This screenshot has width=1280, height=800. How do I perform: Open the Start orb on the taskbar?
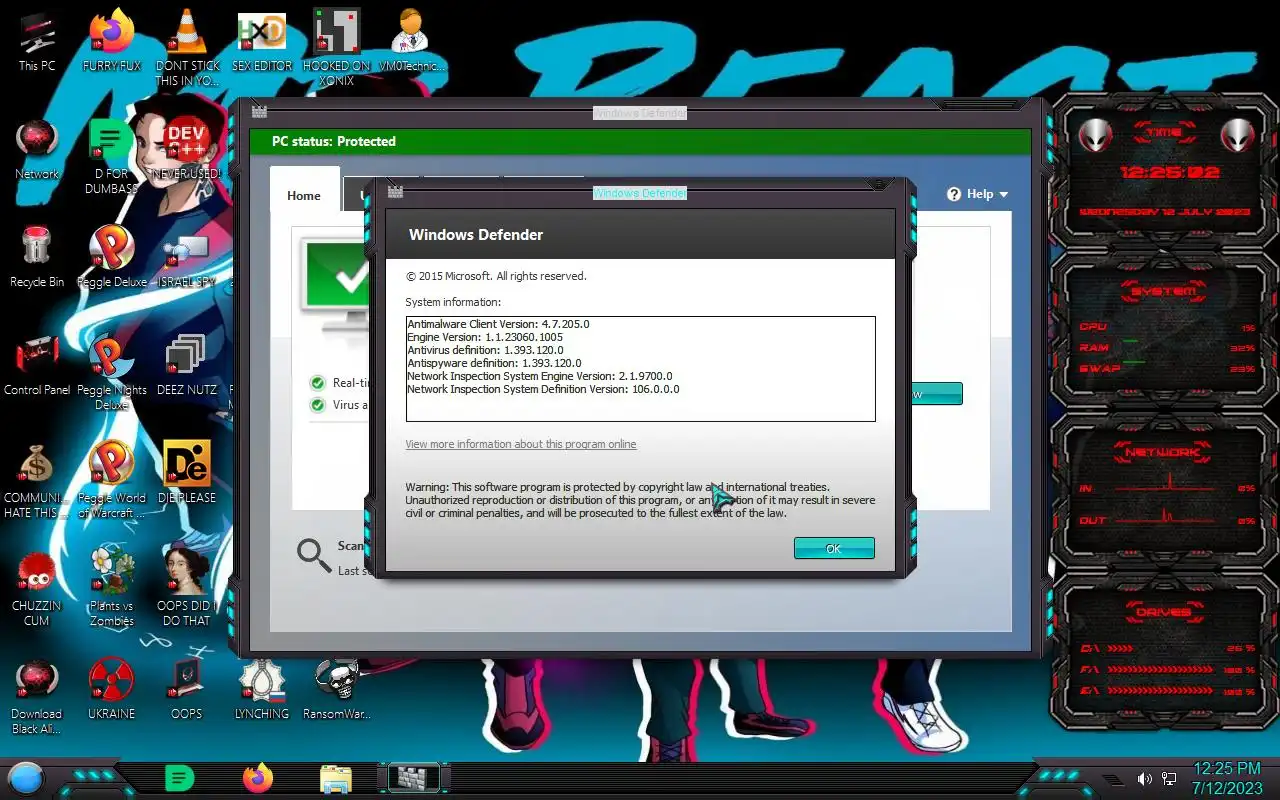(26, 777)
